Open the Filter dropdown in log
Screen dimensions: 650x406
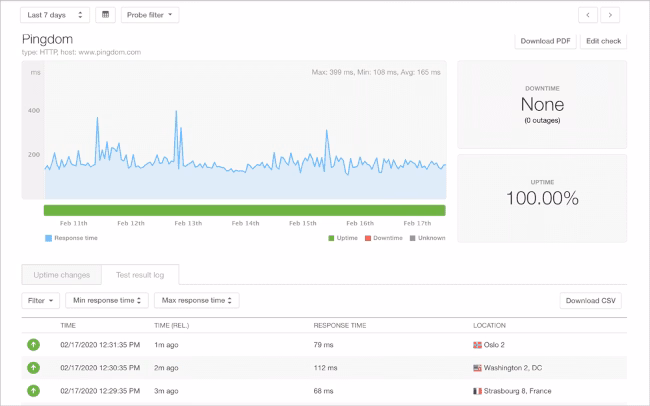[40, 300]
